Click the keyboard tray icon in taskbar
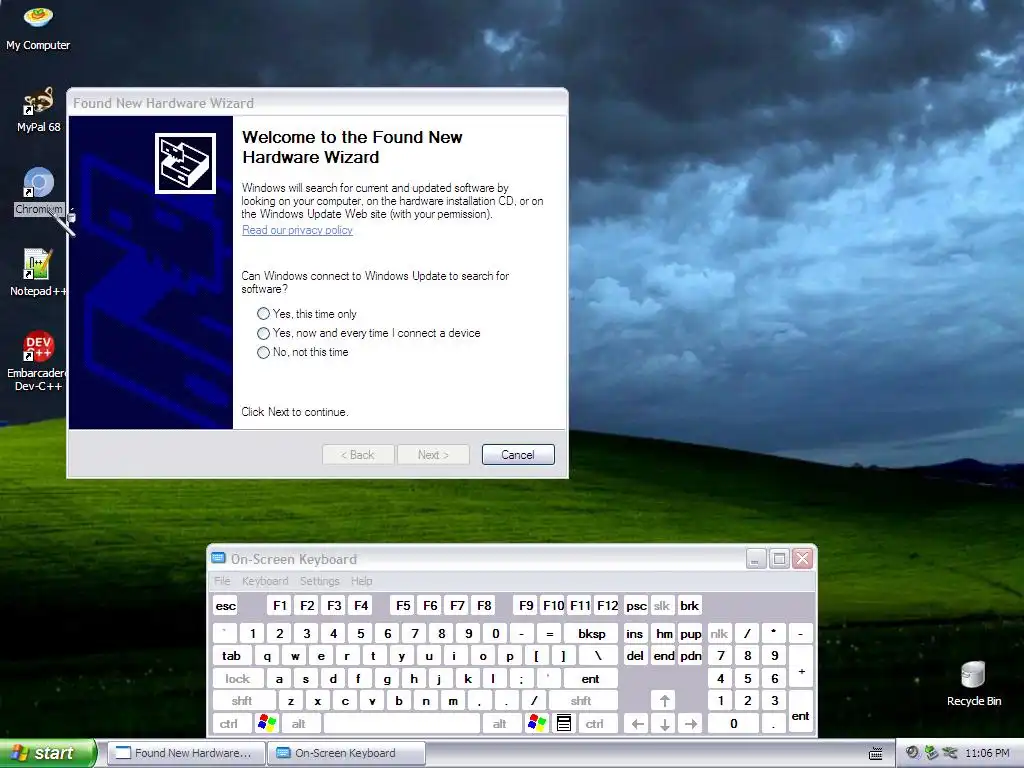 [876, 753]
